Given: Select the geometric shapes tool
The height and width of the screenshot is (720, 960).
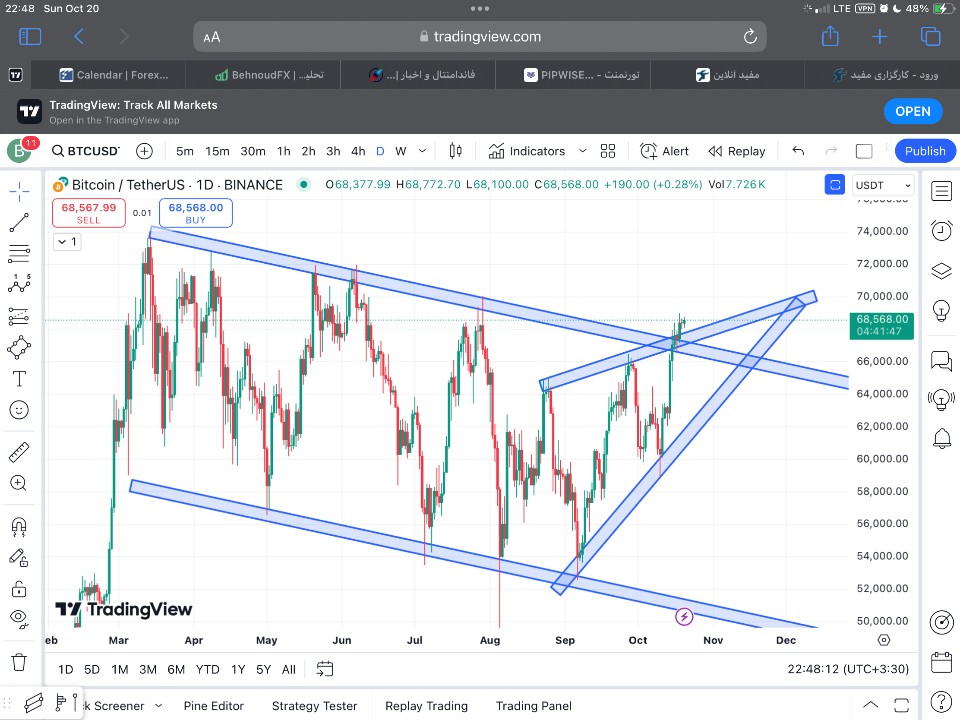Looking at the screenshot, I should click(x=19, y=347).
